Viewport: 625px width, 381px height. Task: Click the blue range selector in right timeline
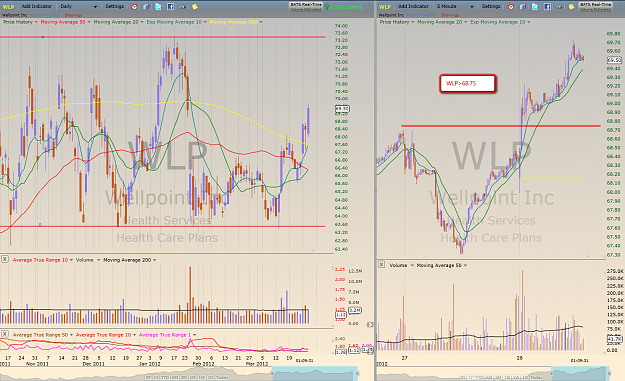pyautogui.click(x=580, y=374)
